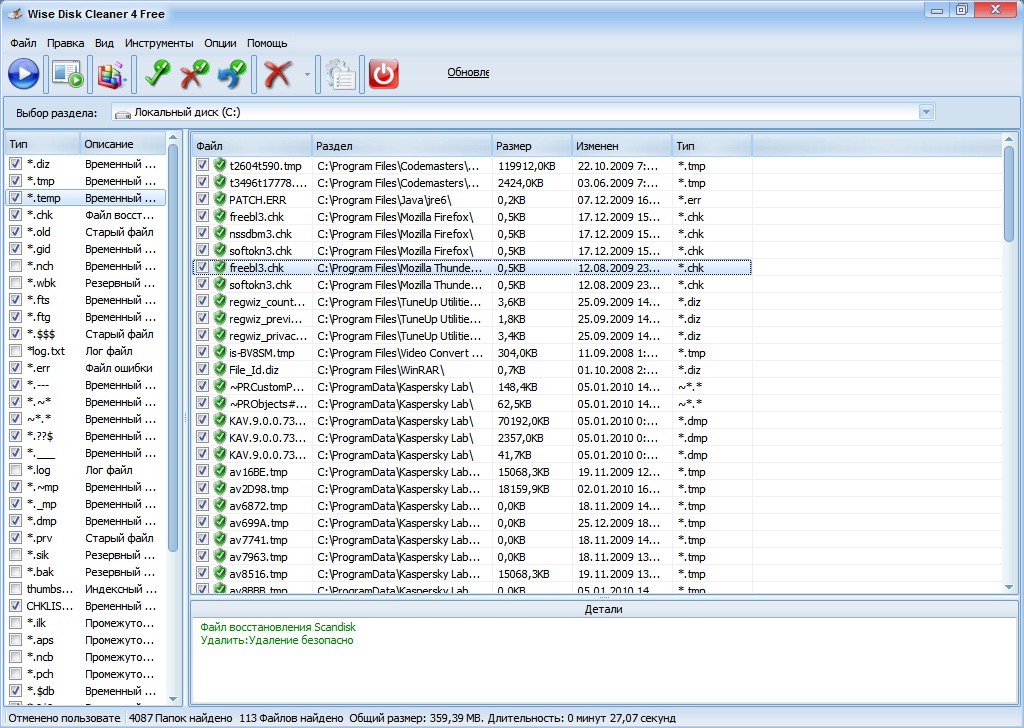Enable the *.wbk backup type checkbox
Viewport: 1024px width, 728px height.
tap(16, 283)
